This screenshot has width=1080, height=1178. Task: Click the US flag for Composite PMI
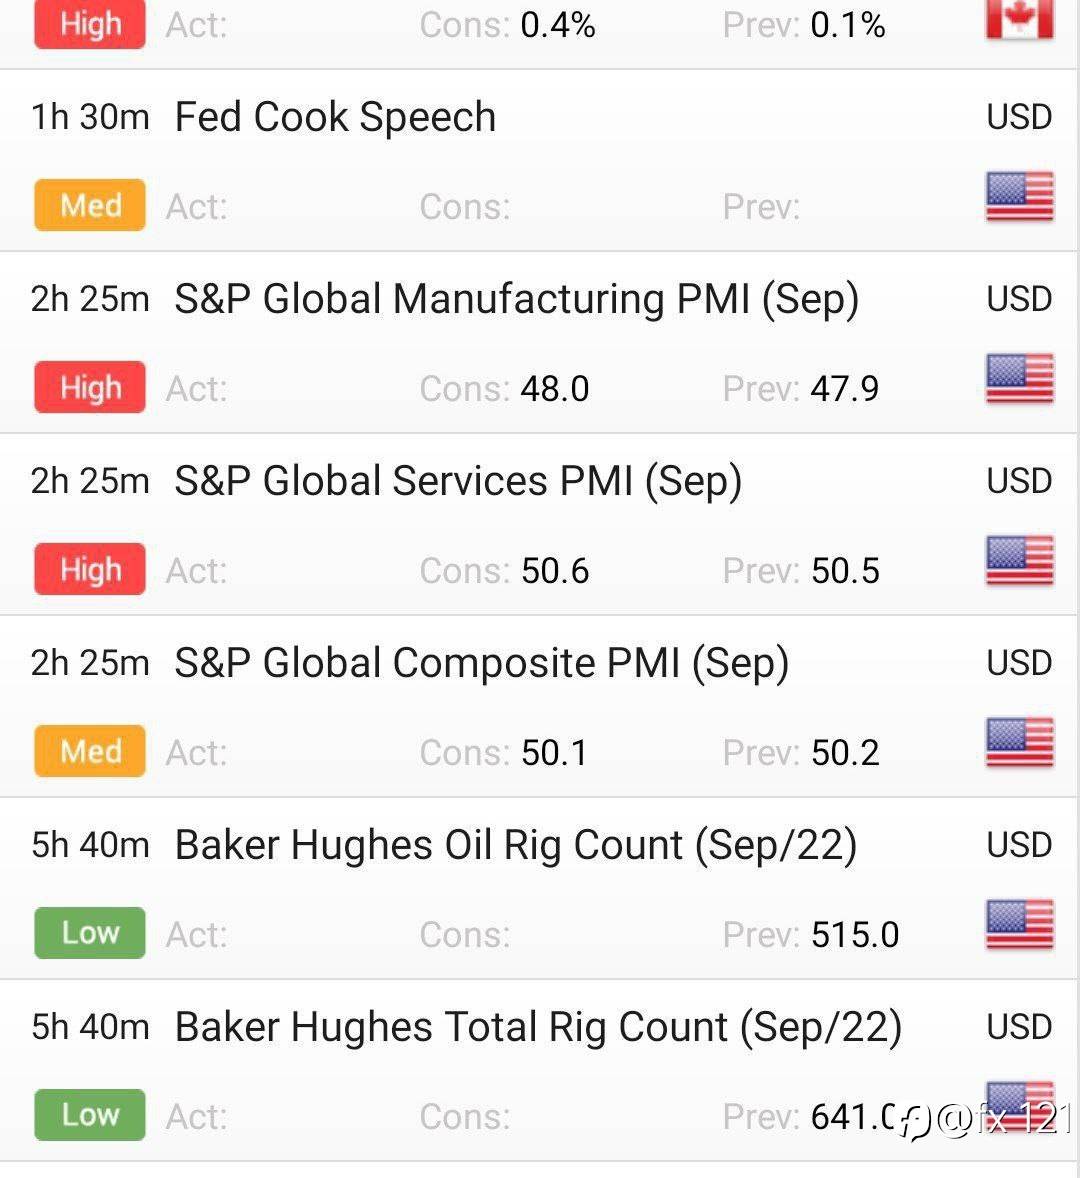point(1019,742)
